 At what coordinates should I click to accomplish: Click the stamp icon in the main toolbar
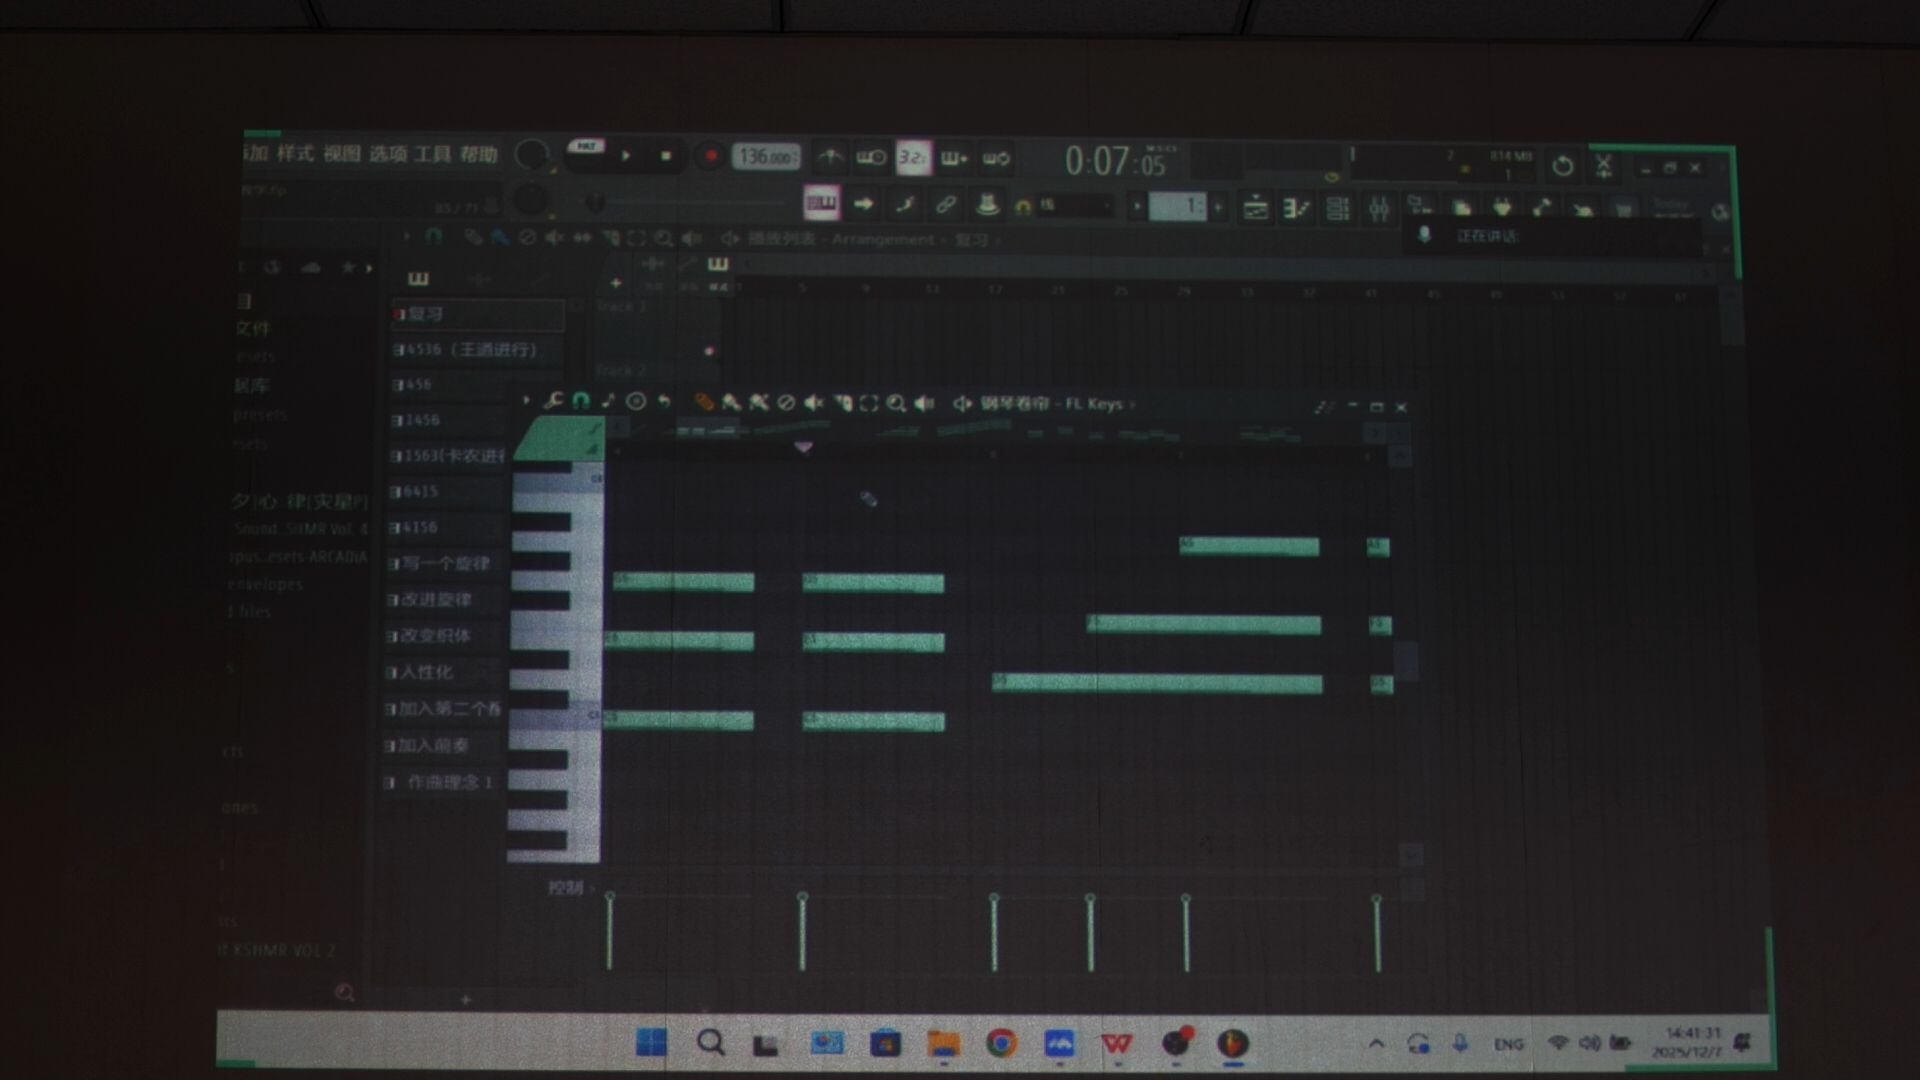click(987, 205)
